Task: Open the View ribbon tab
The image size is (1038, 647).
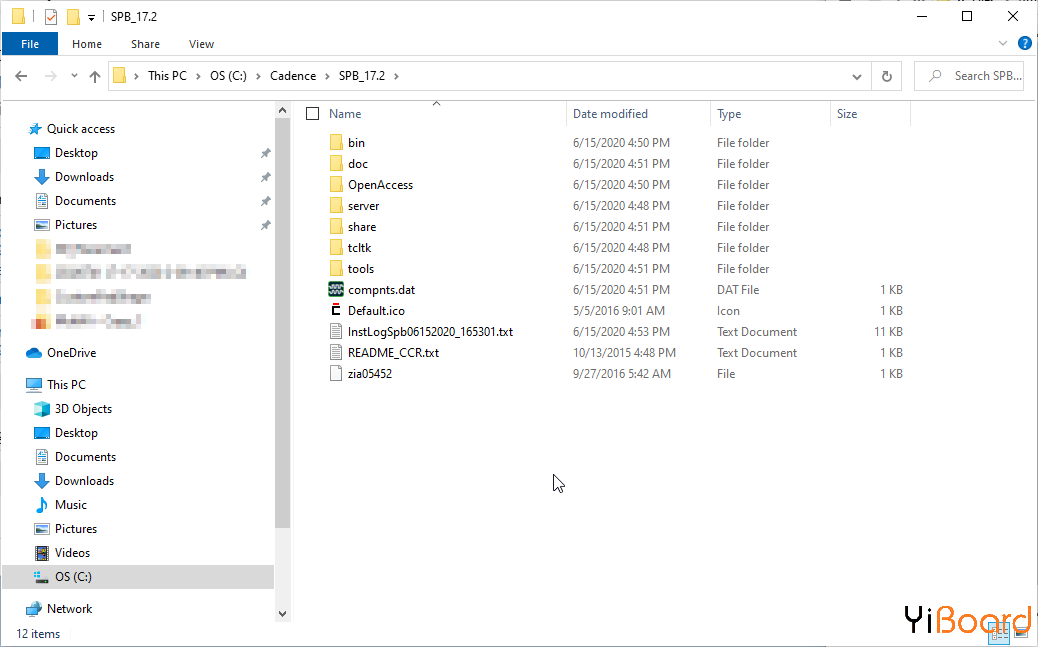Action: click(201, 44)
